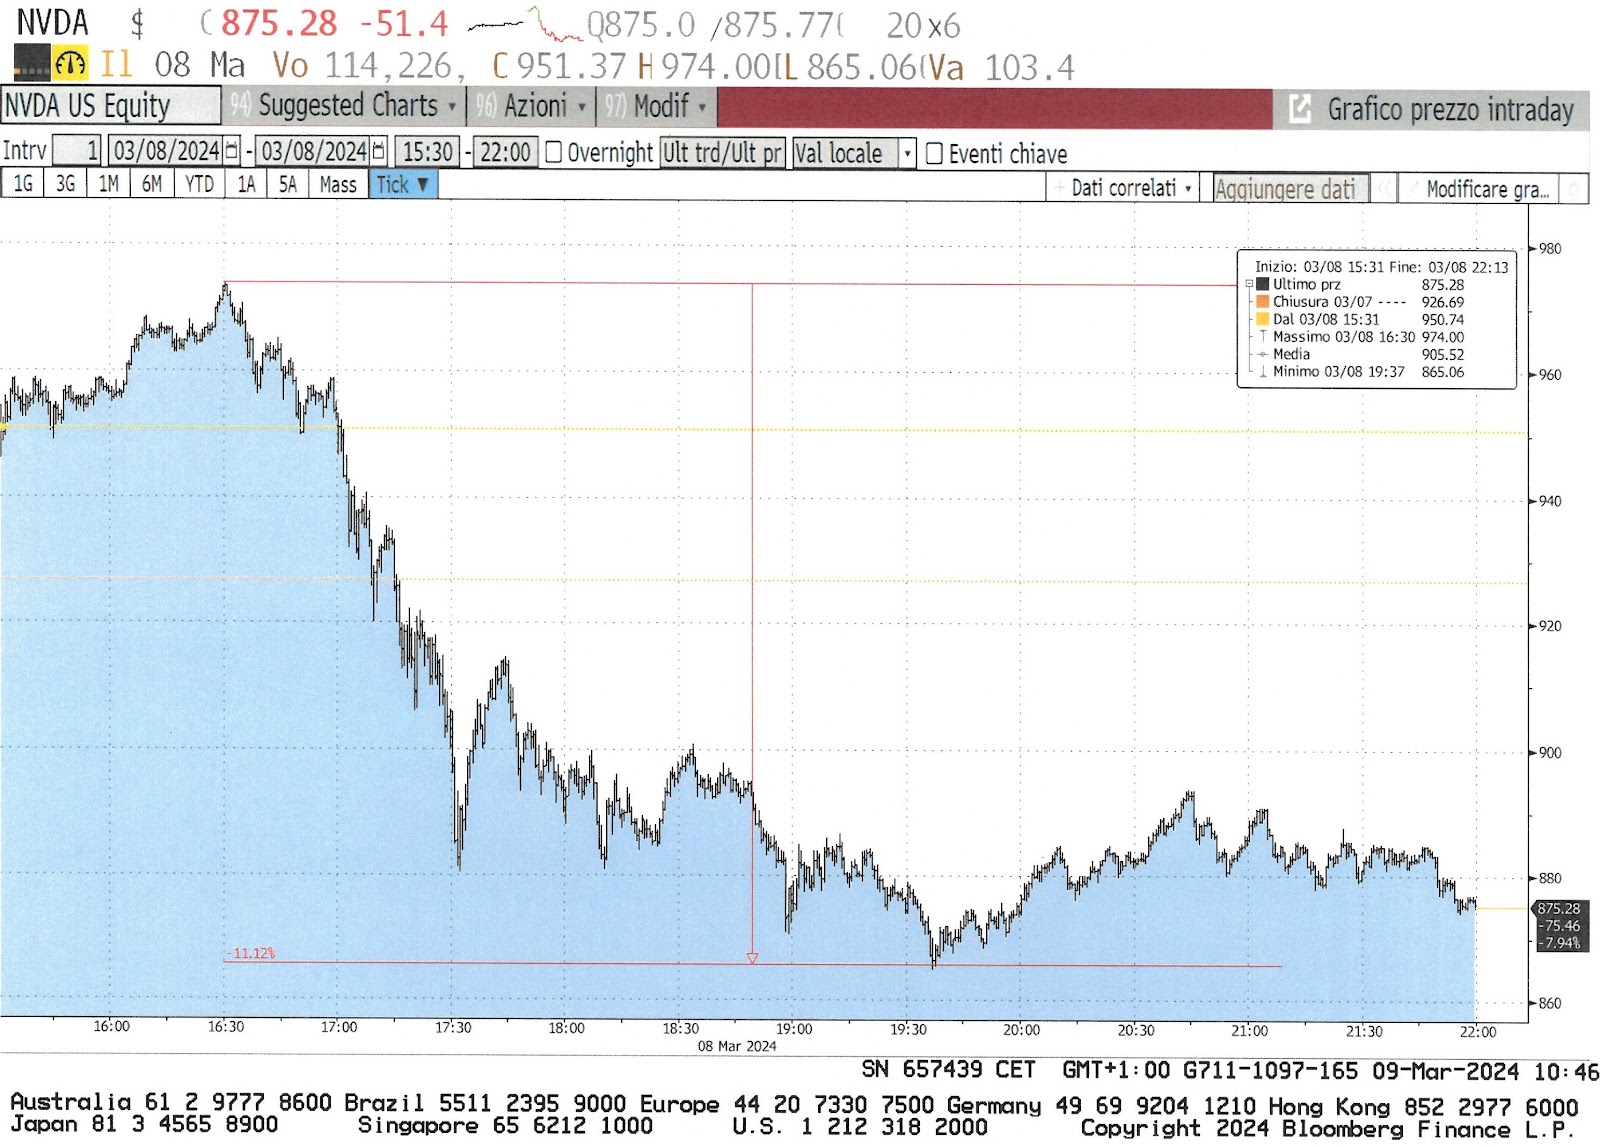Image resolution: width=1600 pixels, height=1147 pixels.
Task: Click the Vo 114,226 volume readout
Action: click(x=369, y=66)
